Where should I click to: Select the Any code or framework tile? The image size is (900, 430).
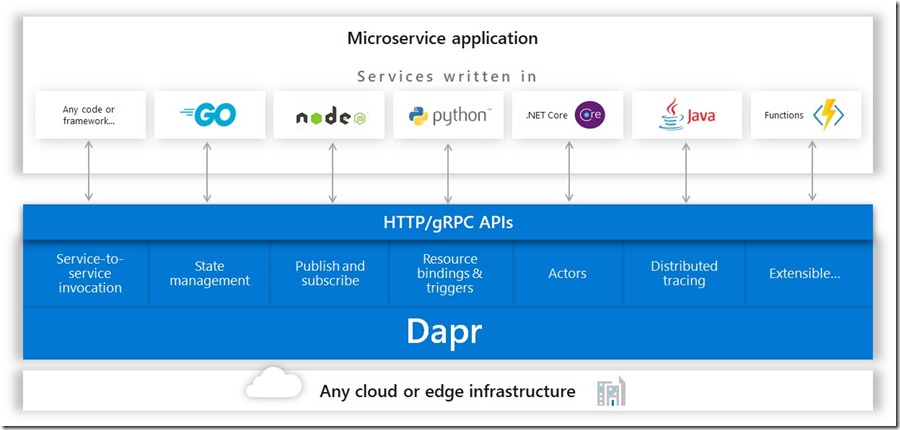[89, 116]
